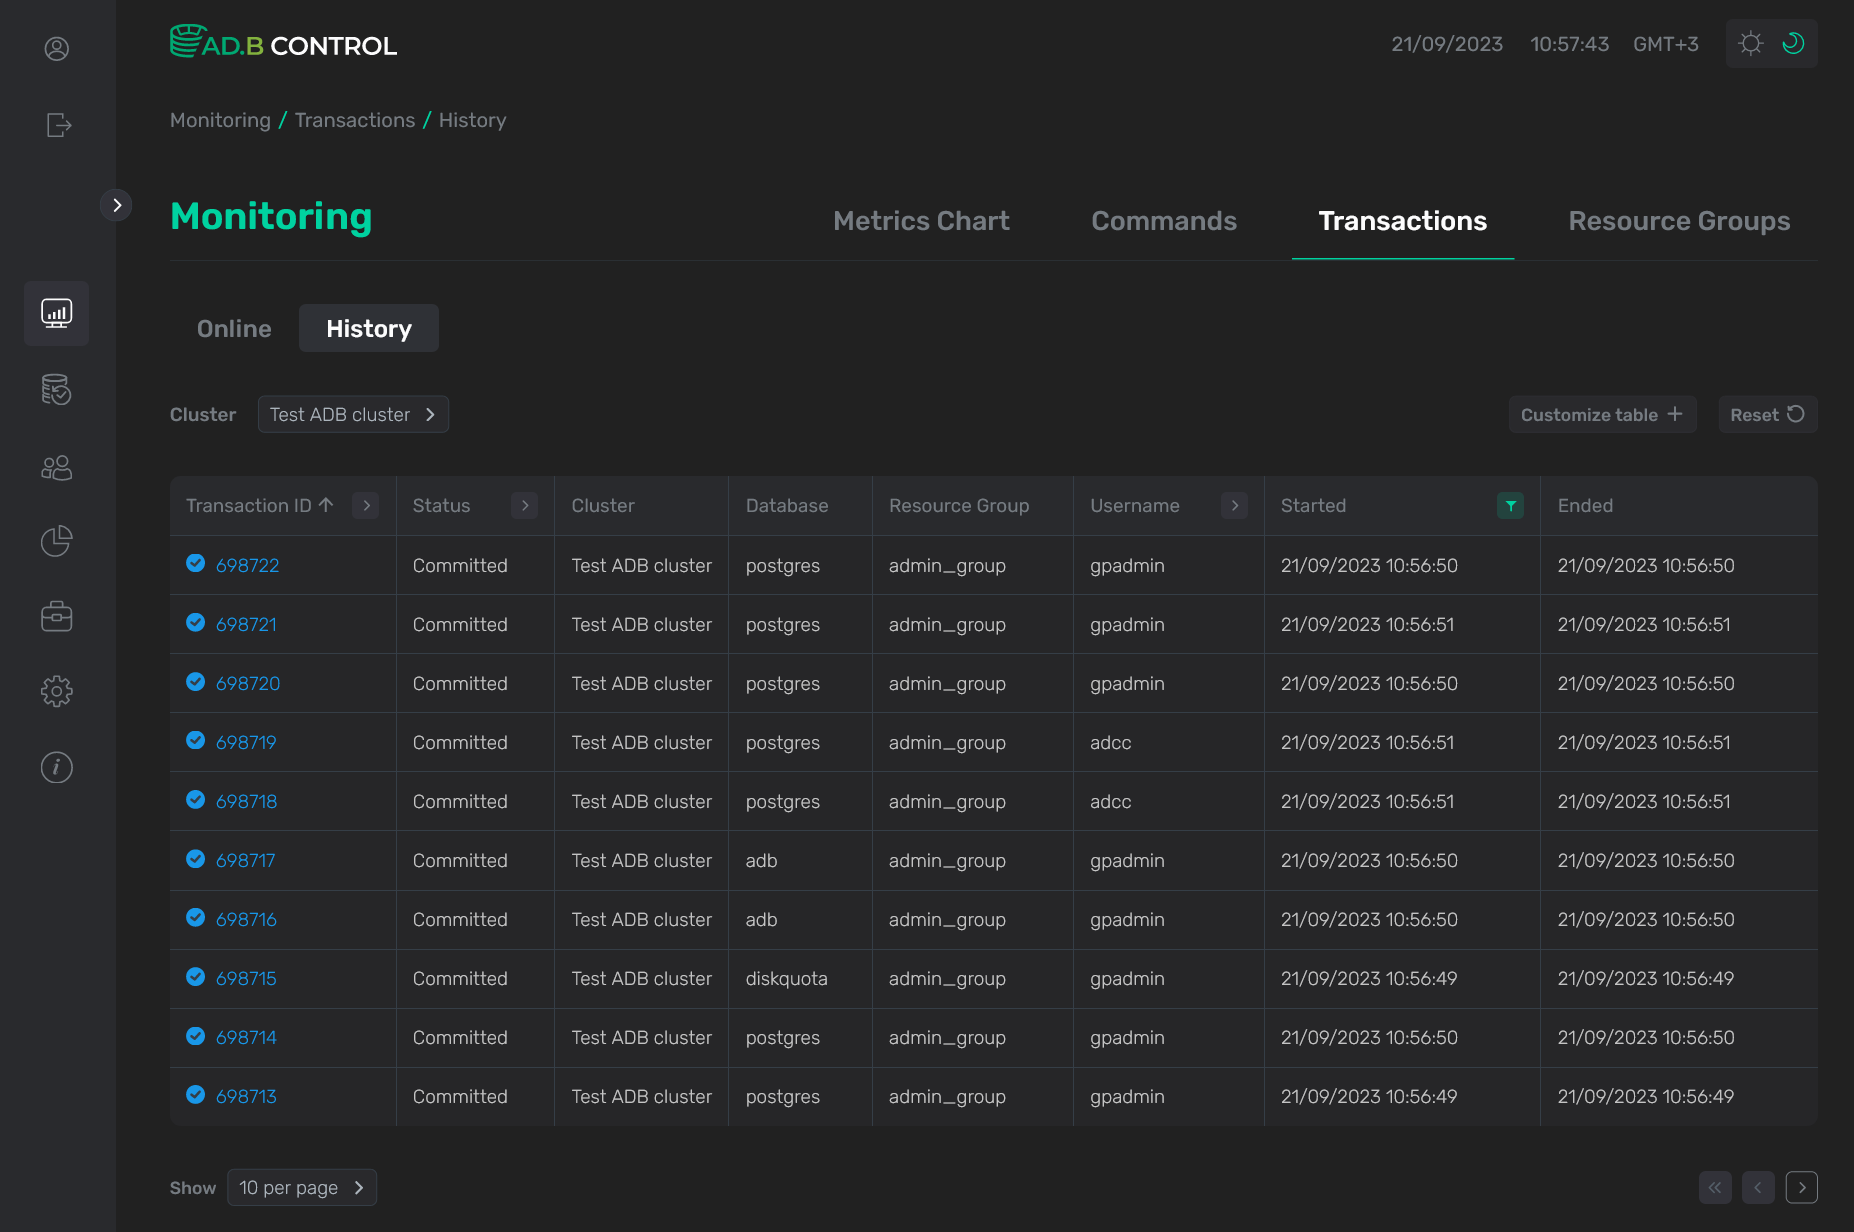Open transaction 698722 details link
The height and width of the screenshot is (1232, 1854).
(246, 565)
